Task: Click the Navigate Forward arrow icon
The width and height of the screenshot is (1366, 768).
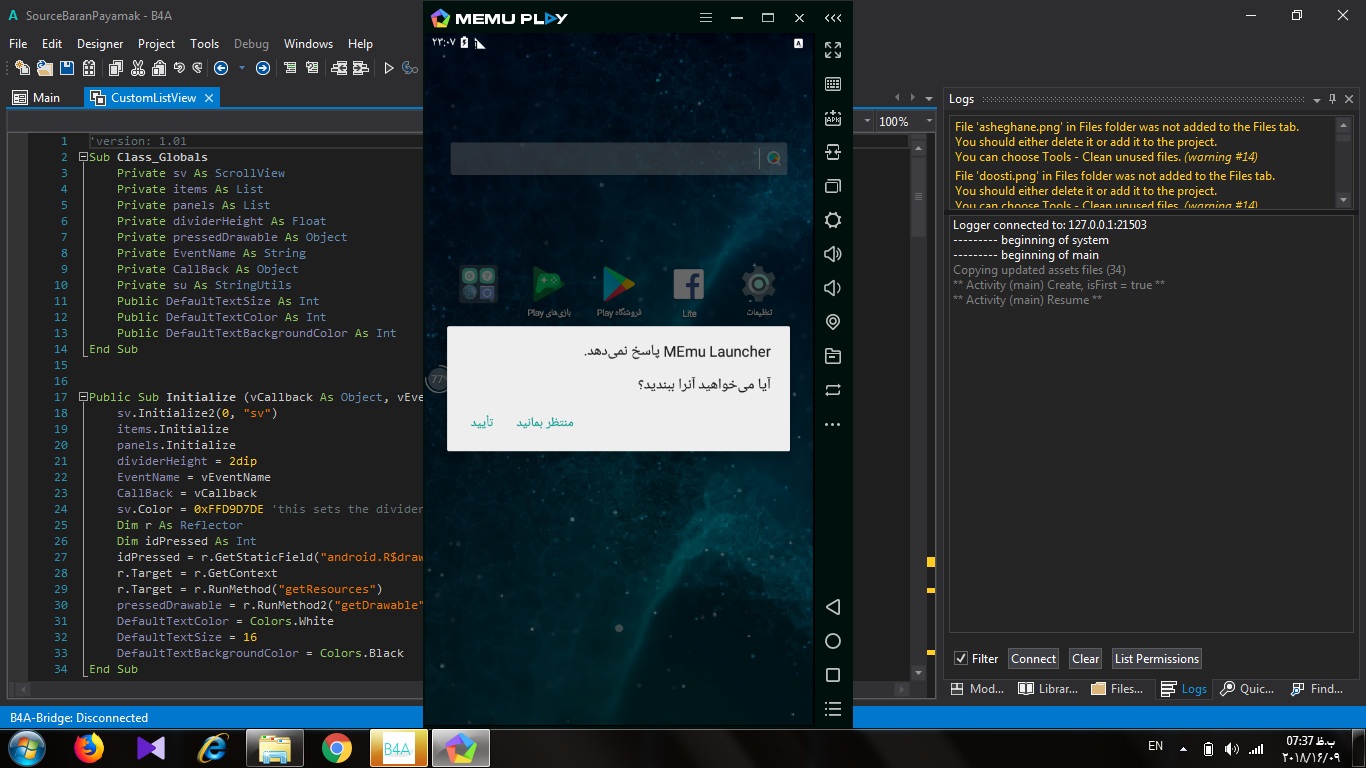Action: [262, 68]
